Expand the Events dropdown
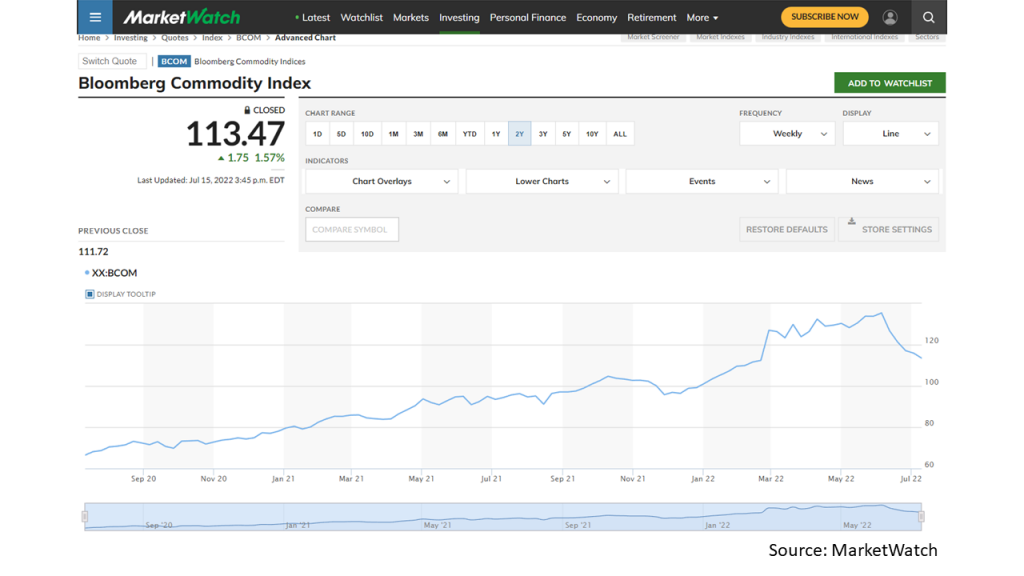 click(702, 182)
